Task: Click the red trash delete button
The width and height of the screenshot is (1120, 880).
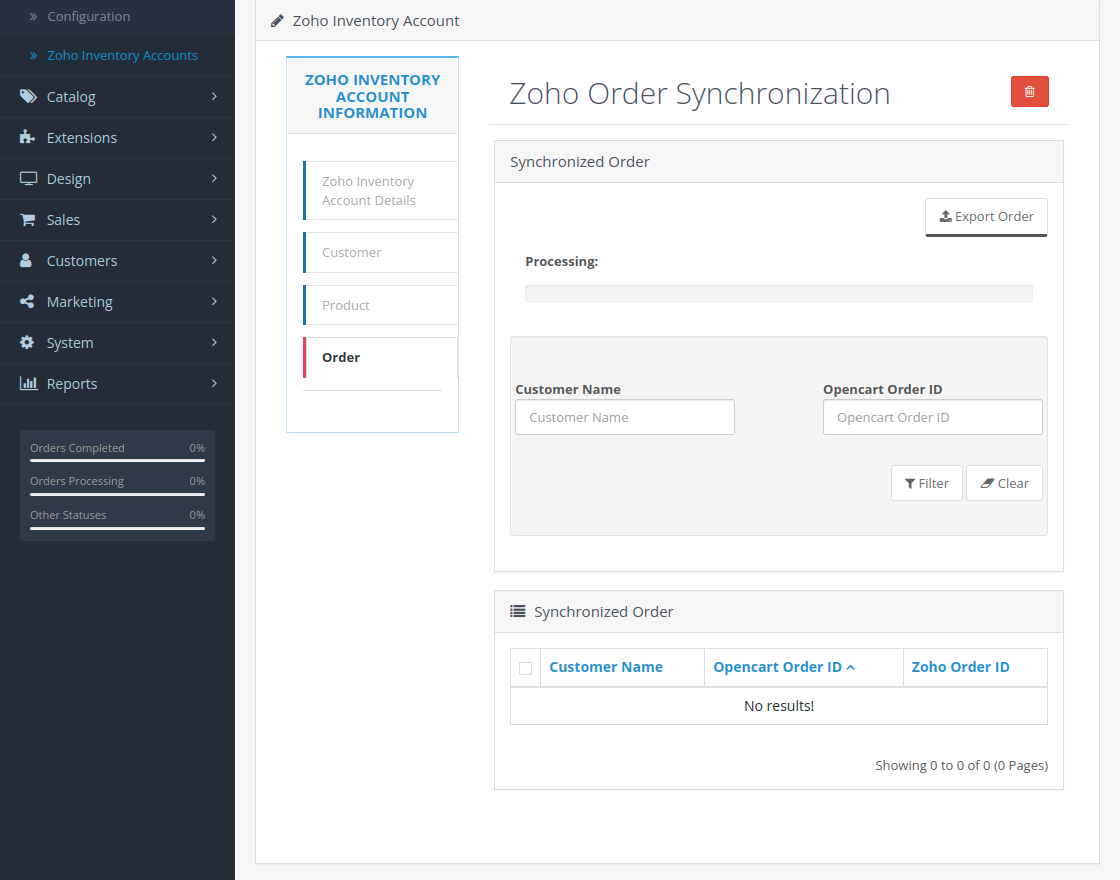Action: [1030, 91]
